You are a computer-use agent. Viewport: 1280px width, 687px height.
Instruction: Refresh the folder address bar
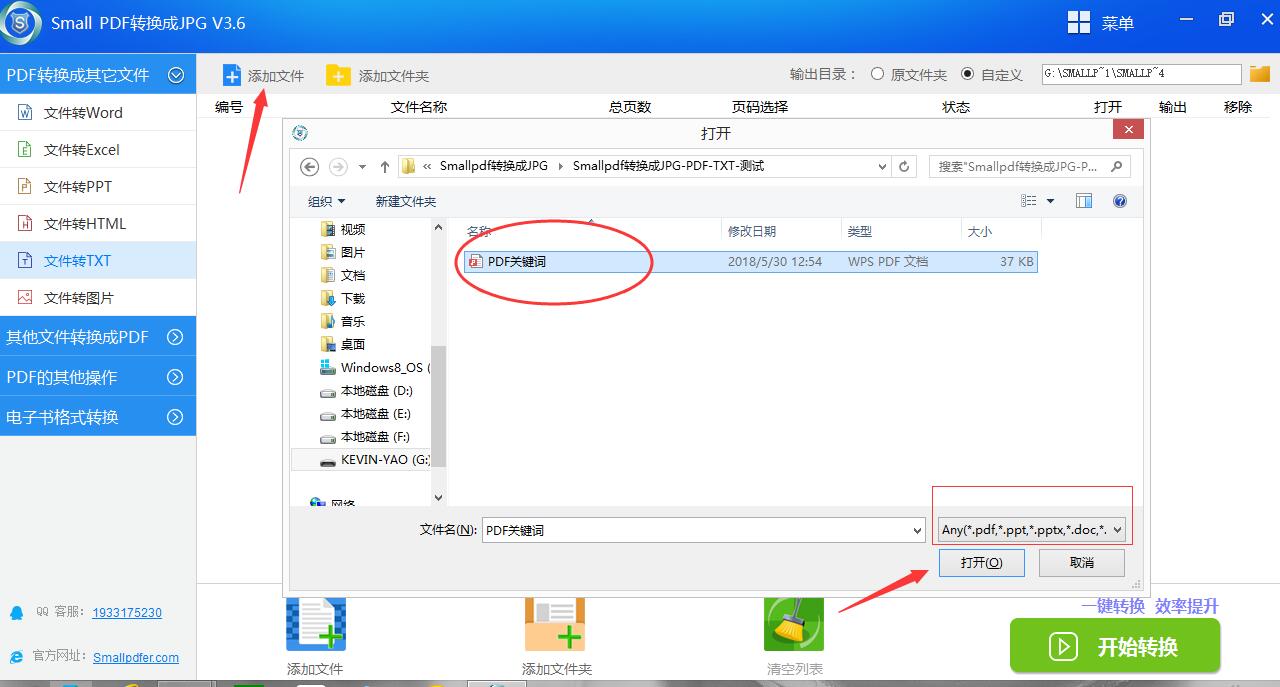[x=904, y=167]
